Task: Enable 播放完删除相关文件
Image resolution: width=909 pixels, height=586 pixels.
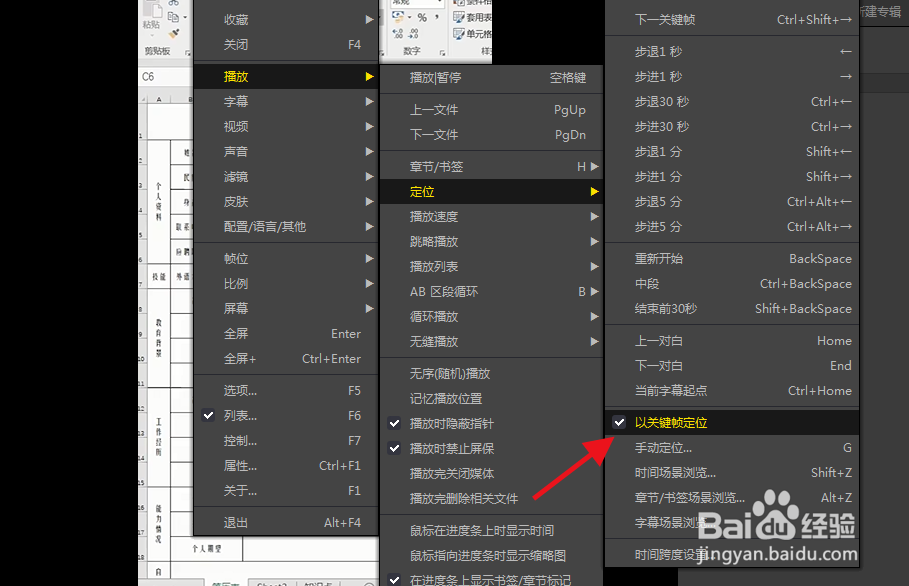Action: coord(492,498)
